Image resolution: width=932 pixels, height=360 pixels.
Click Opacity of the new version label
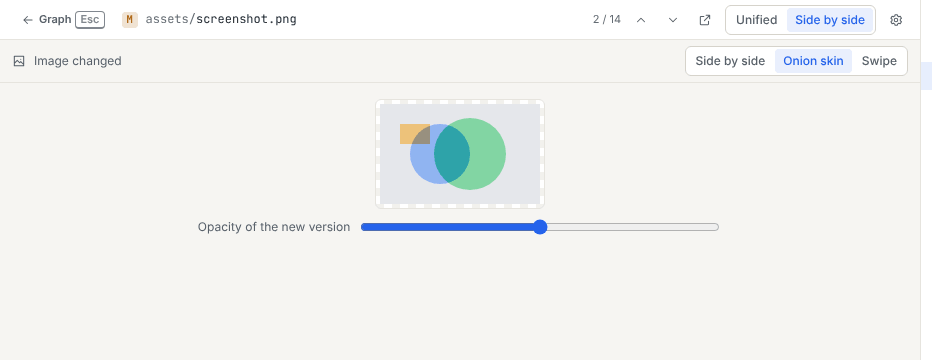[274, 227]
